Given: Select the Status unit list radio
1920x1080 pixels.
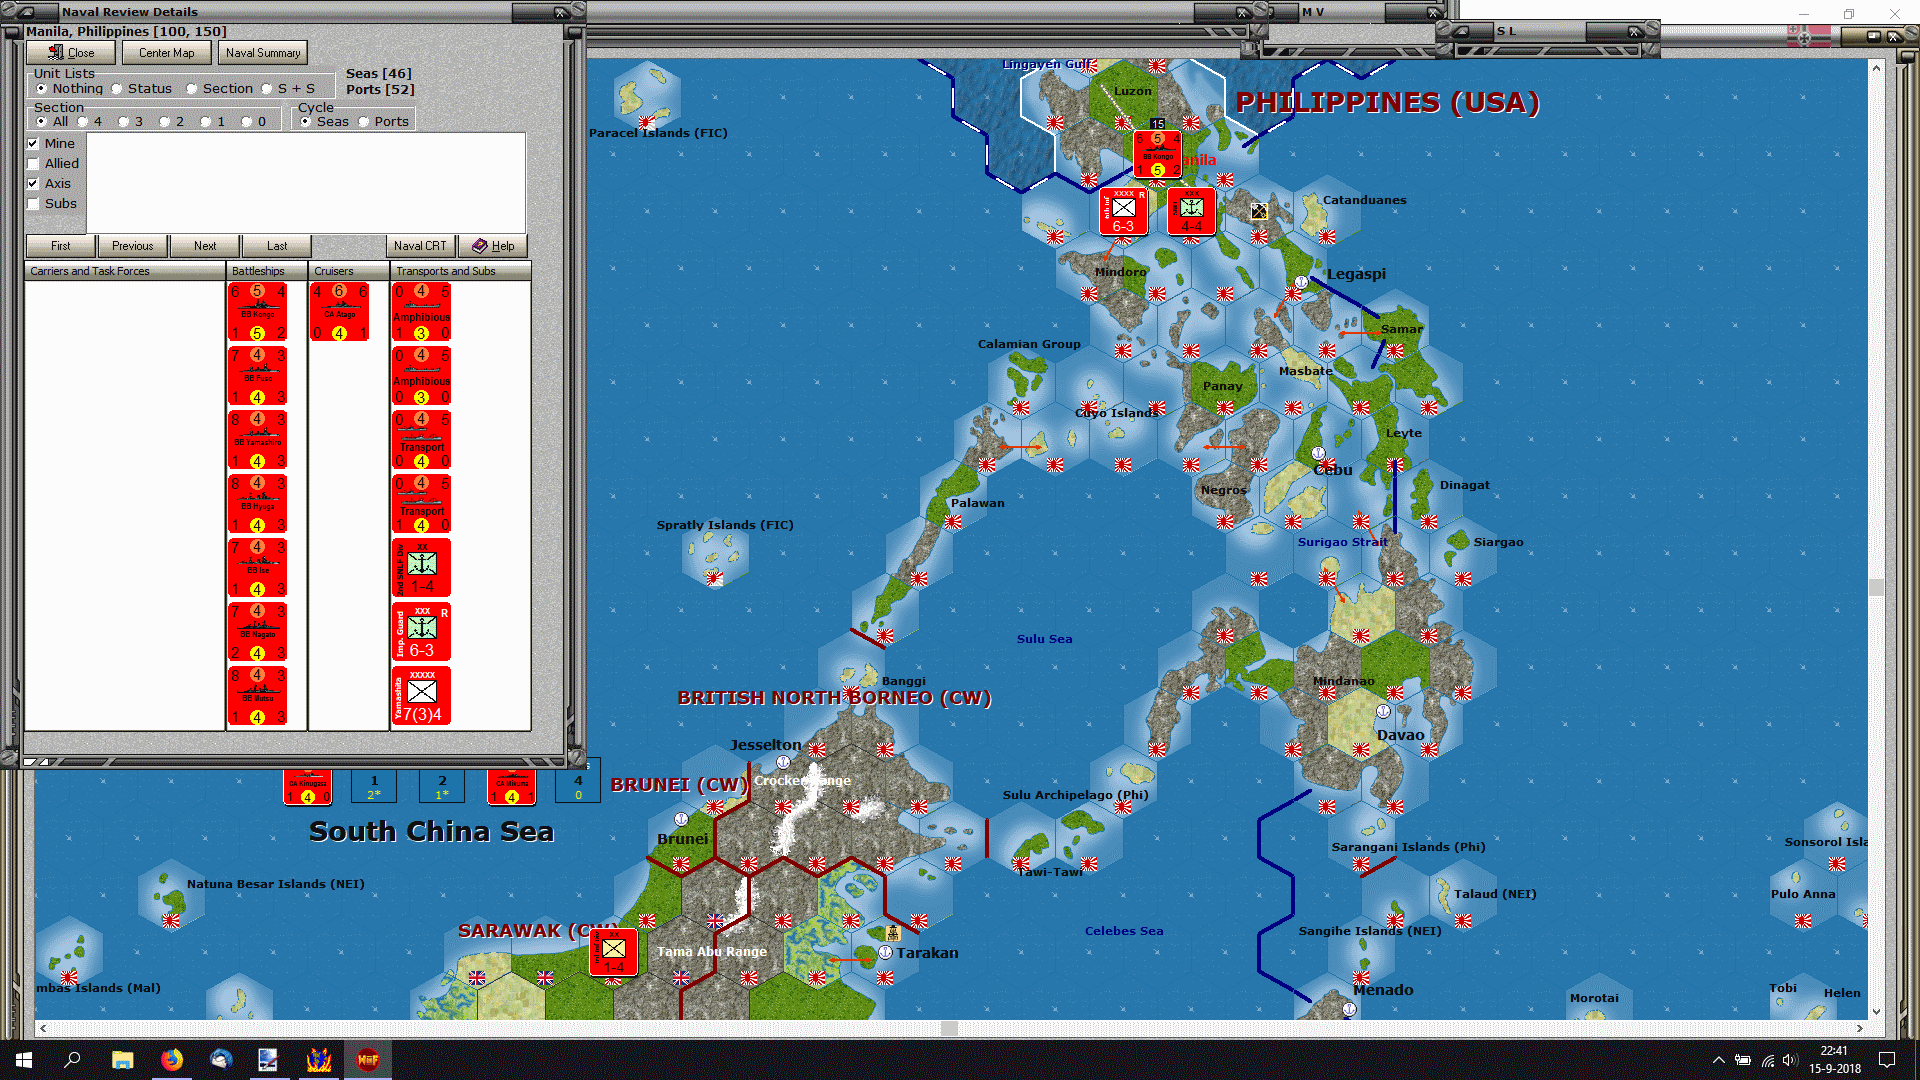Looking at the screenshot, I should tap(117, 89).
